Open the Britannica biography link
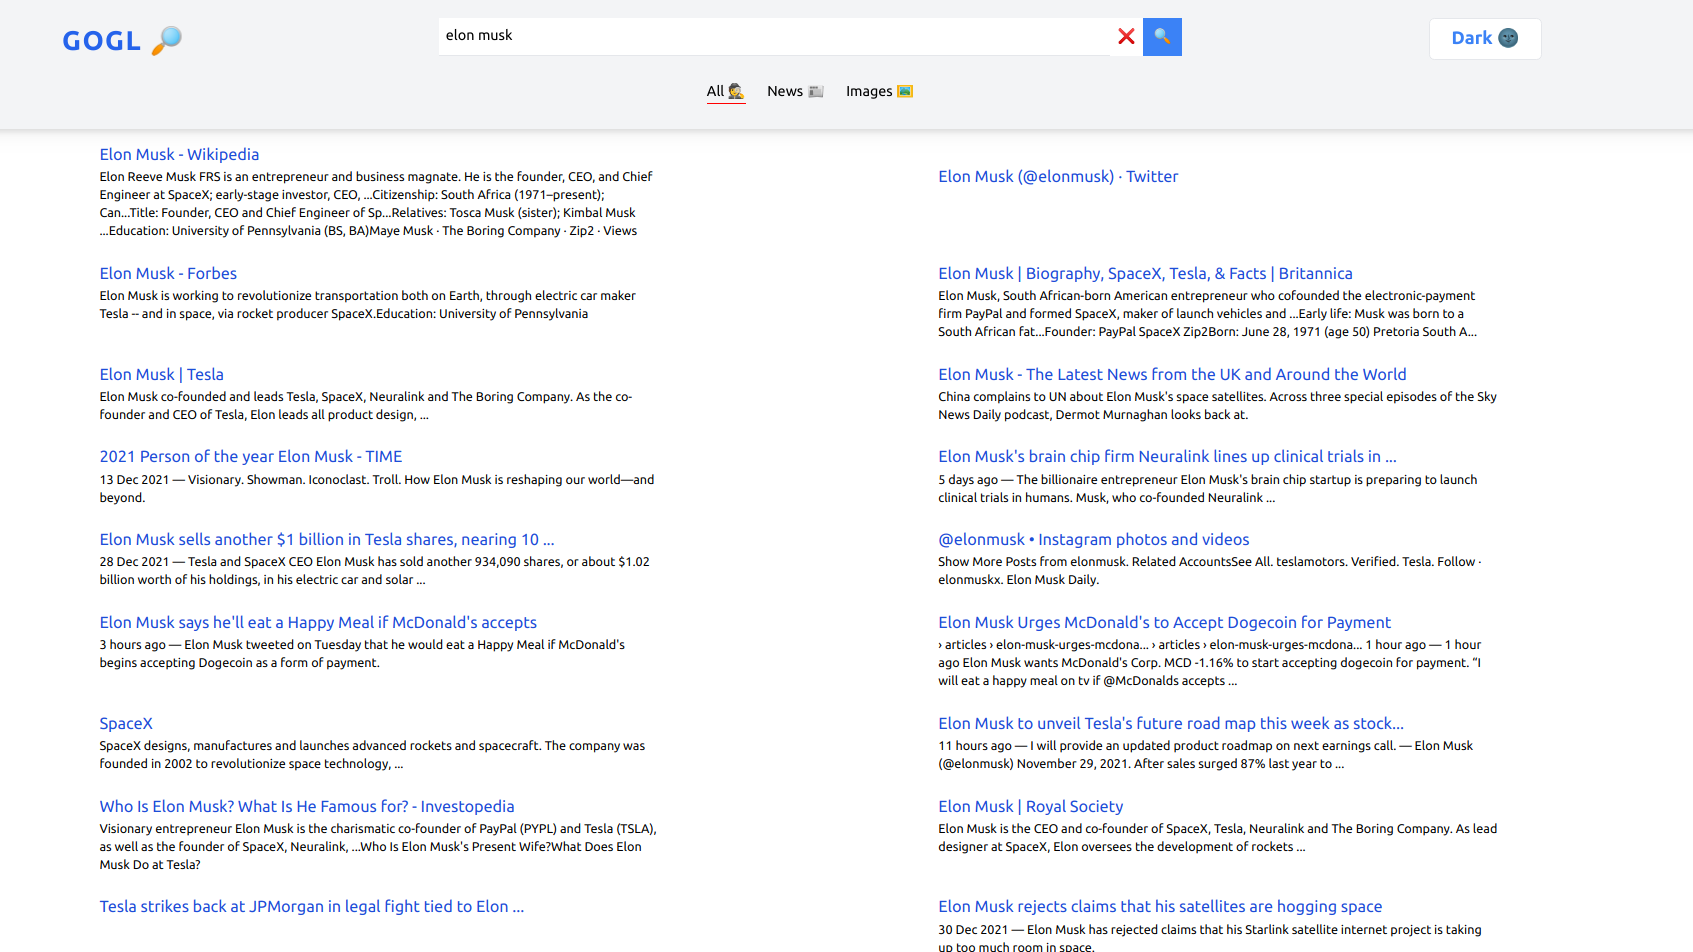 (1145, 273)
